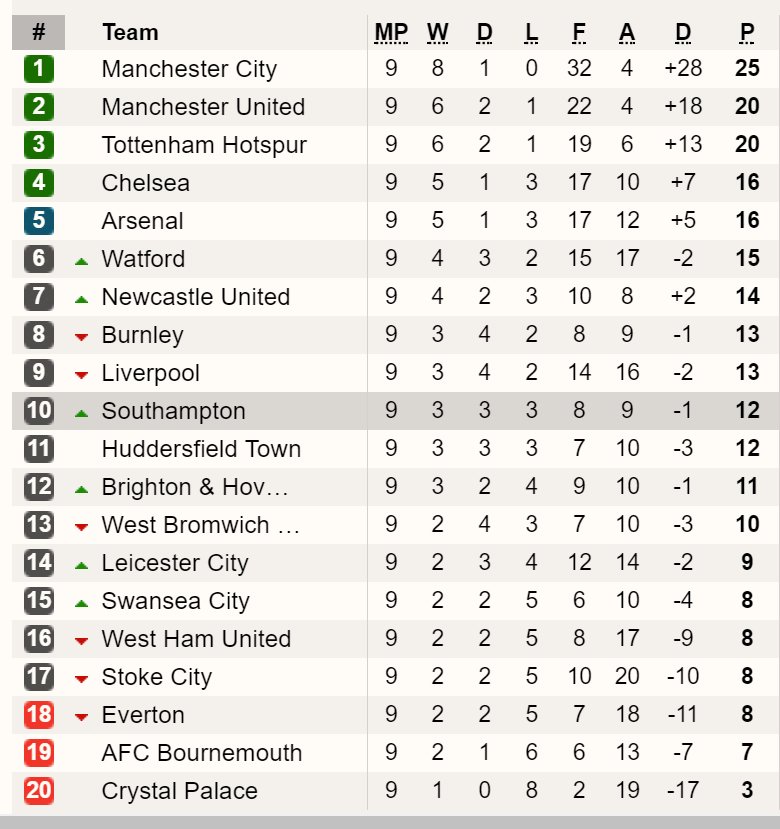This screenshot has height=829, width=780.
Task: Click the horizontal scrollbar at bottom
Action: (390, 823)
